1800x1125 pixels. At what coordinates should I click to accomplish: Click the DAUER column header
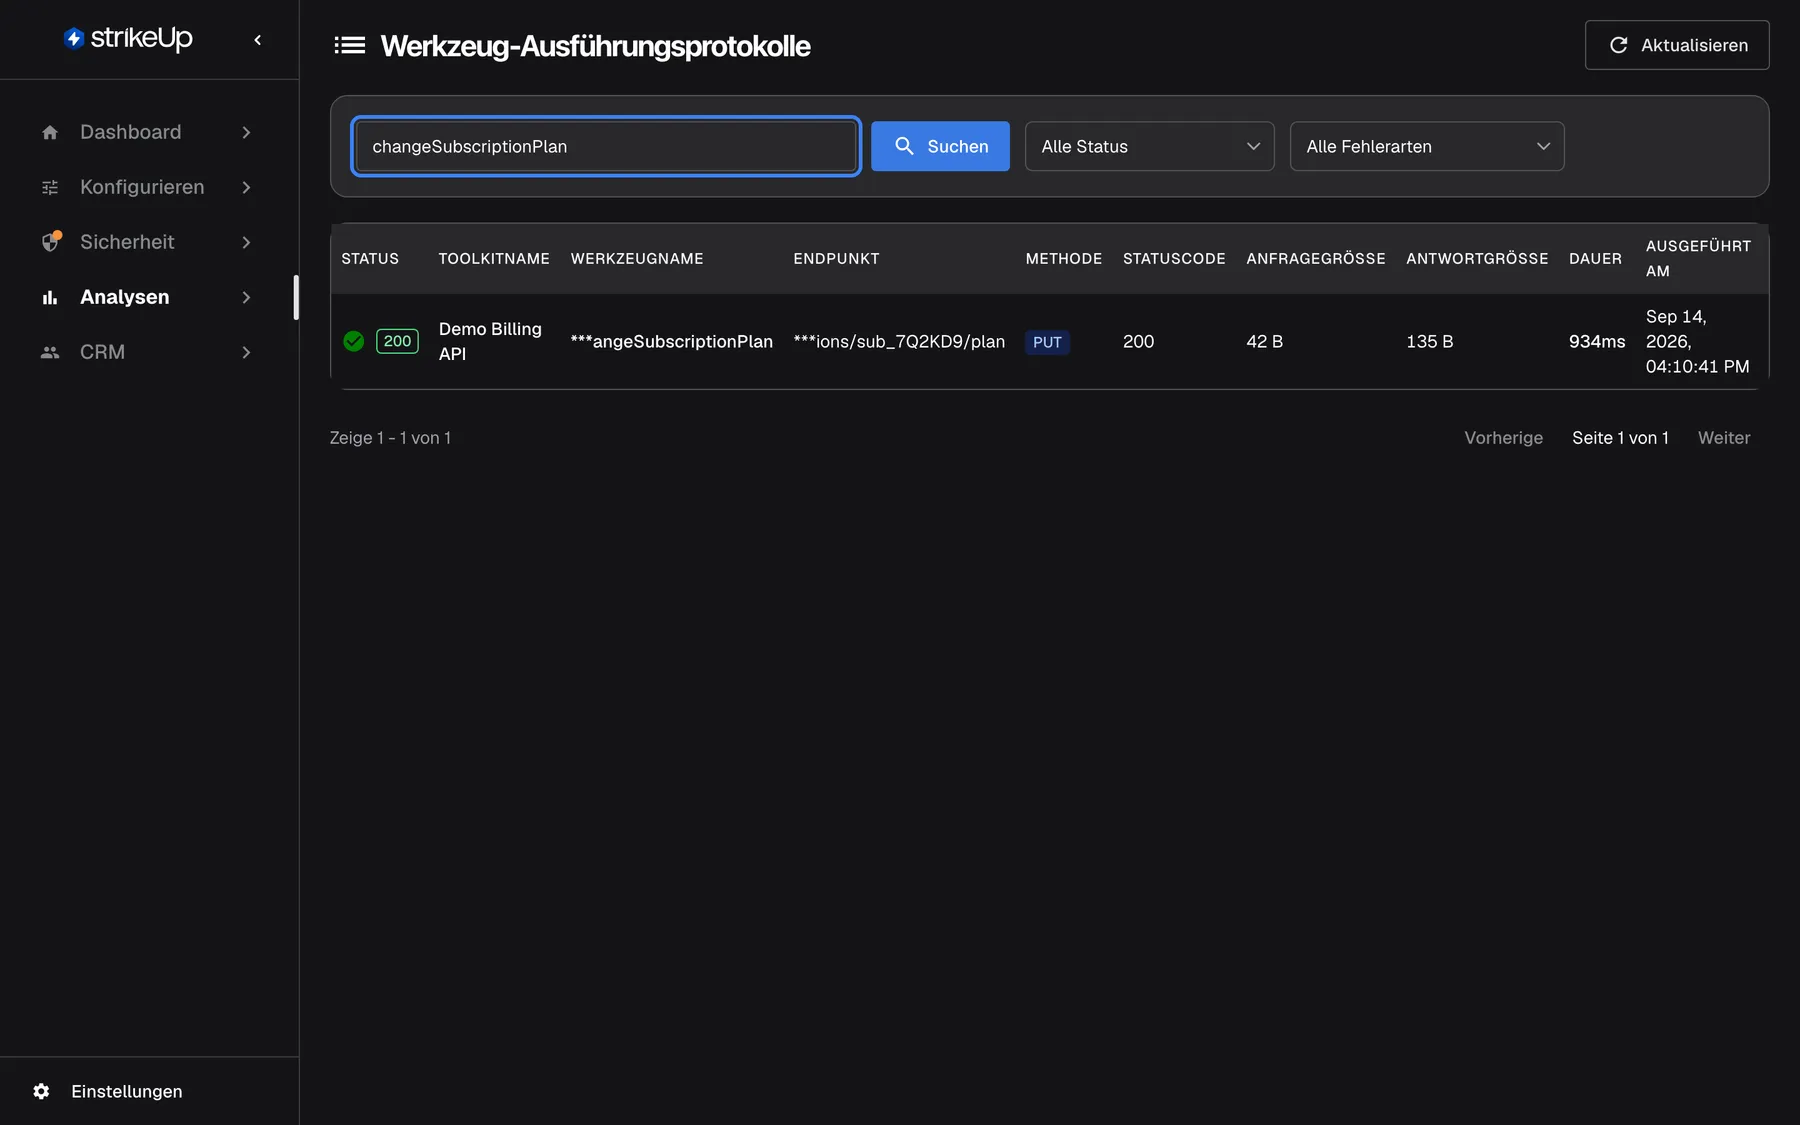pyautogui.click(x=1595, y=258)
